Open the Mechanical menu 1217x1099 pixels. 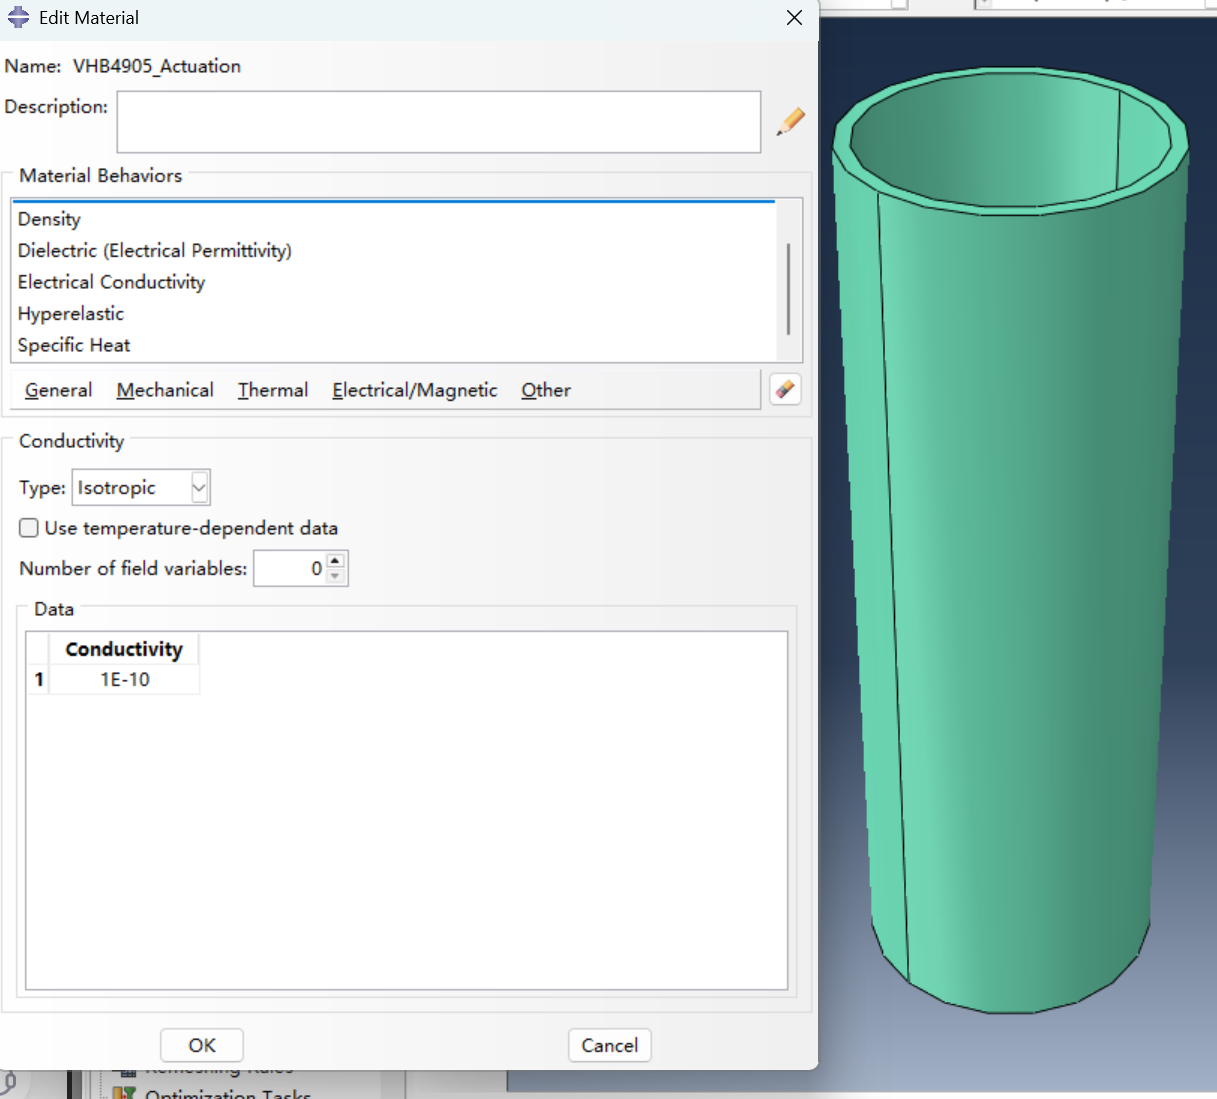(165, 390)
